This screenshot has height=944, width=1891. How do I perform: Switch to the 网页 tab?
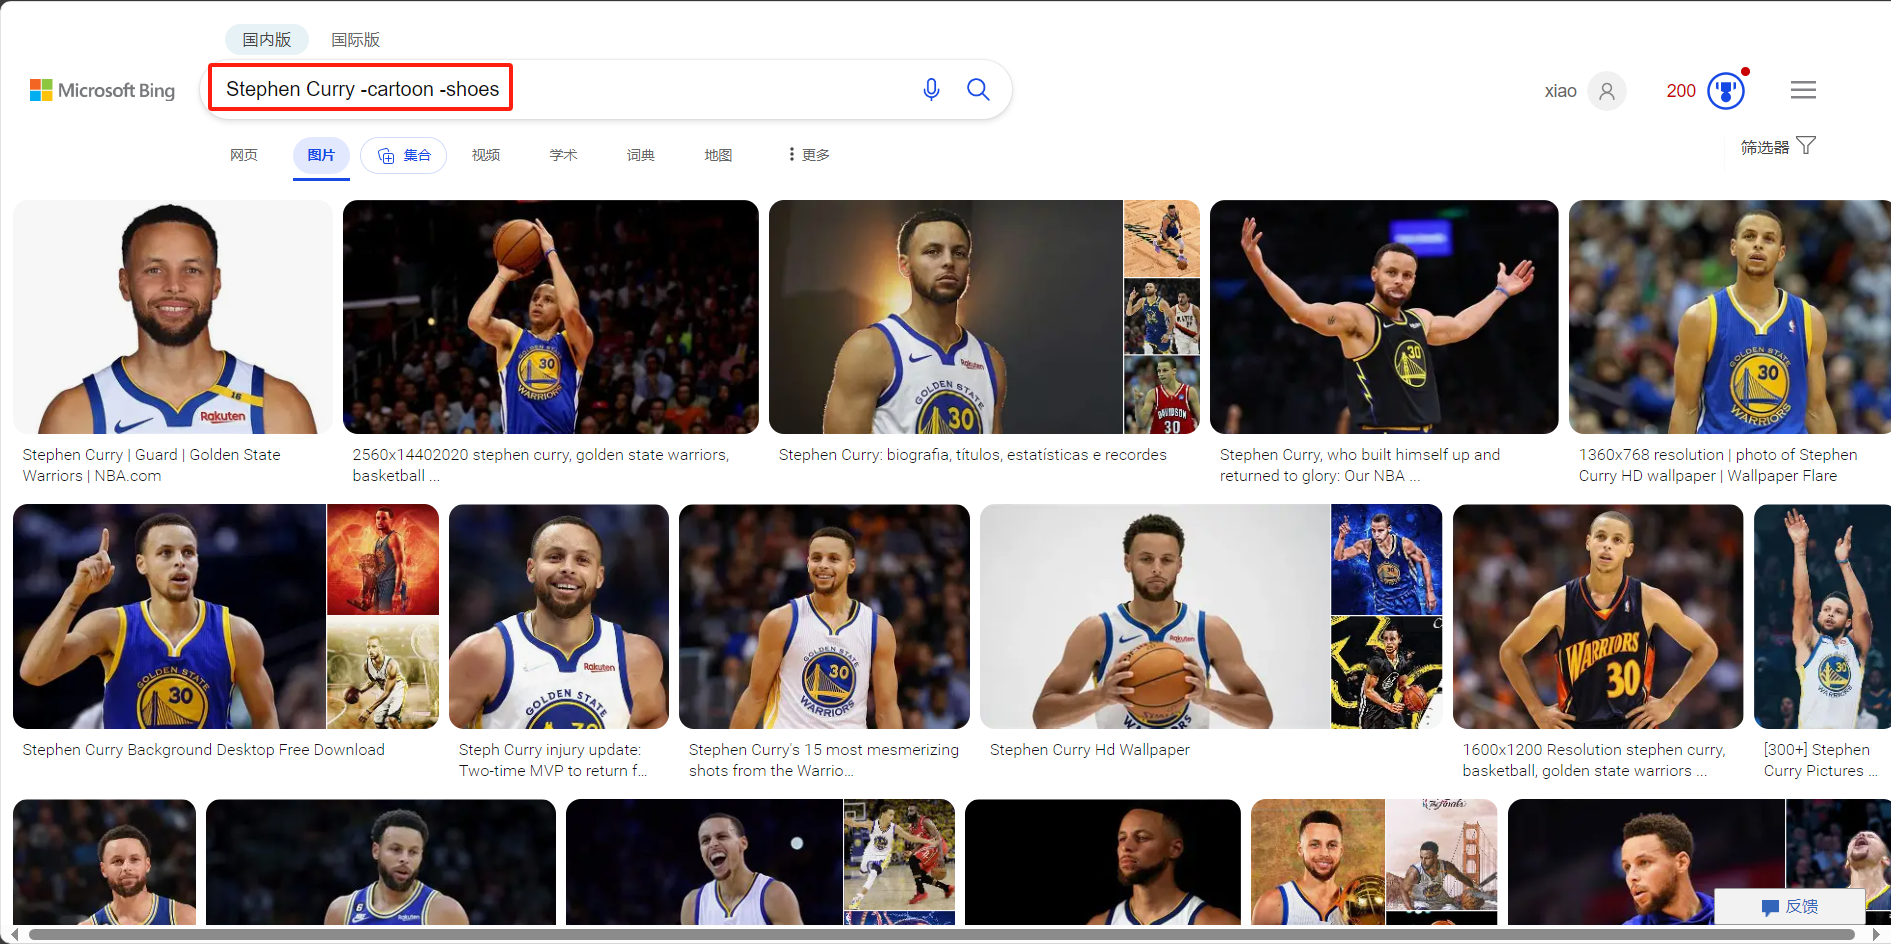pos(244,155)
